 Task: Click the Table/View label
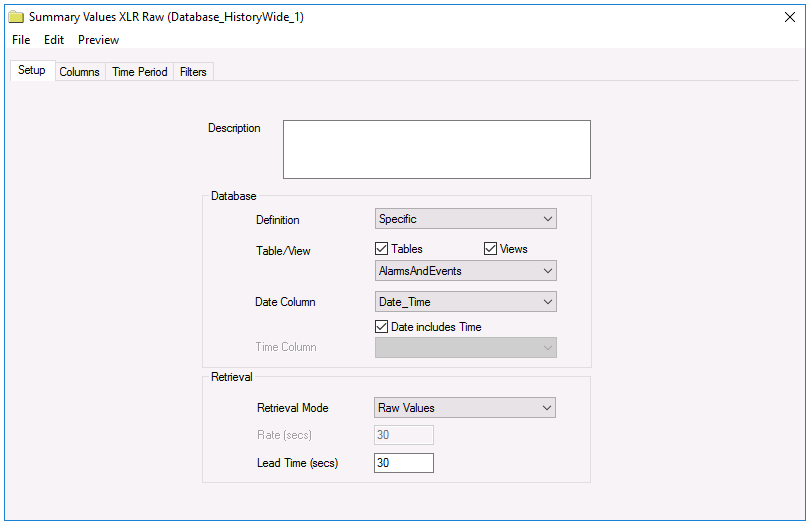(x=283, y=251)
